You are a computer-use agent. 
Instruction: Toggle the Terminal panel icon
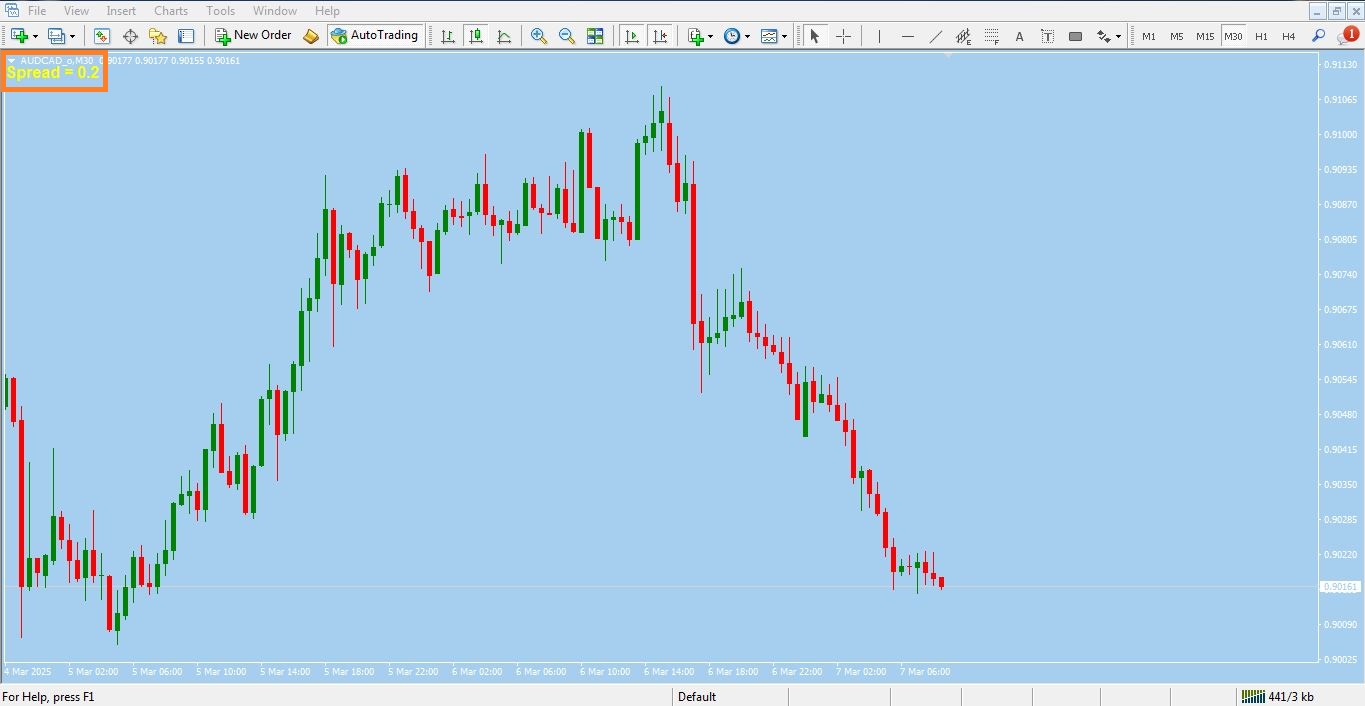(x=186, y=36)
